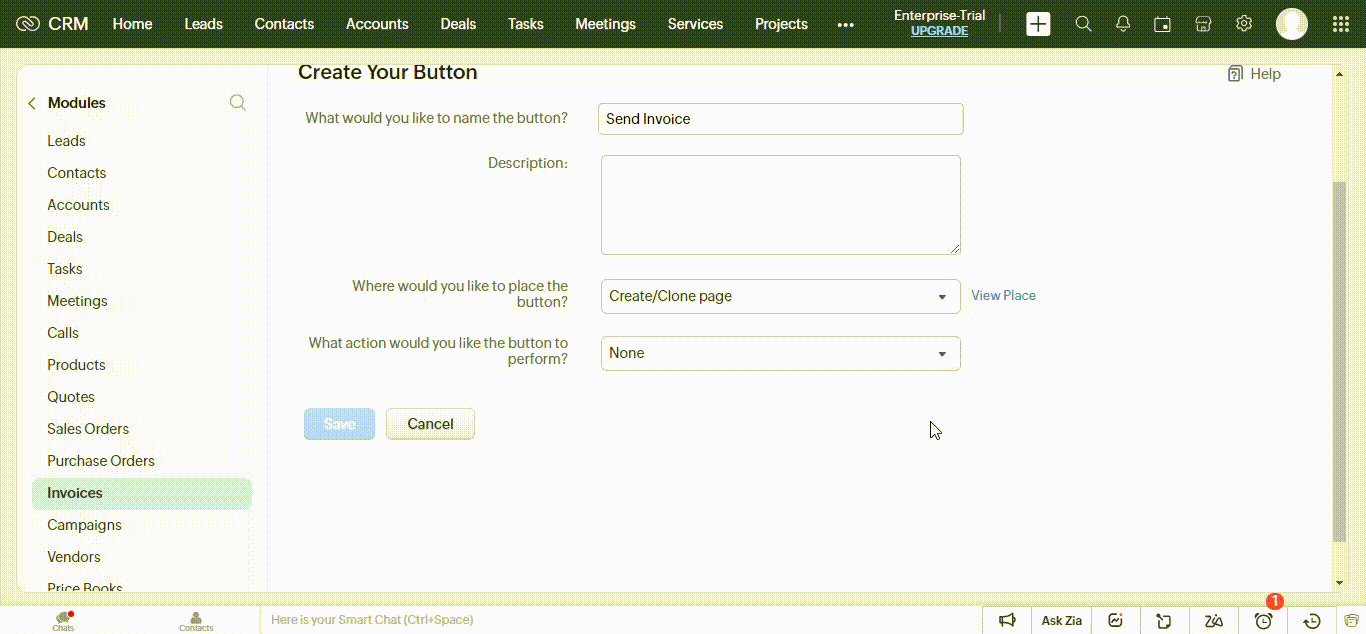Open the button action dropdown showing None
1366x634 pixels.
[x=780, y=353]
